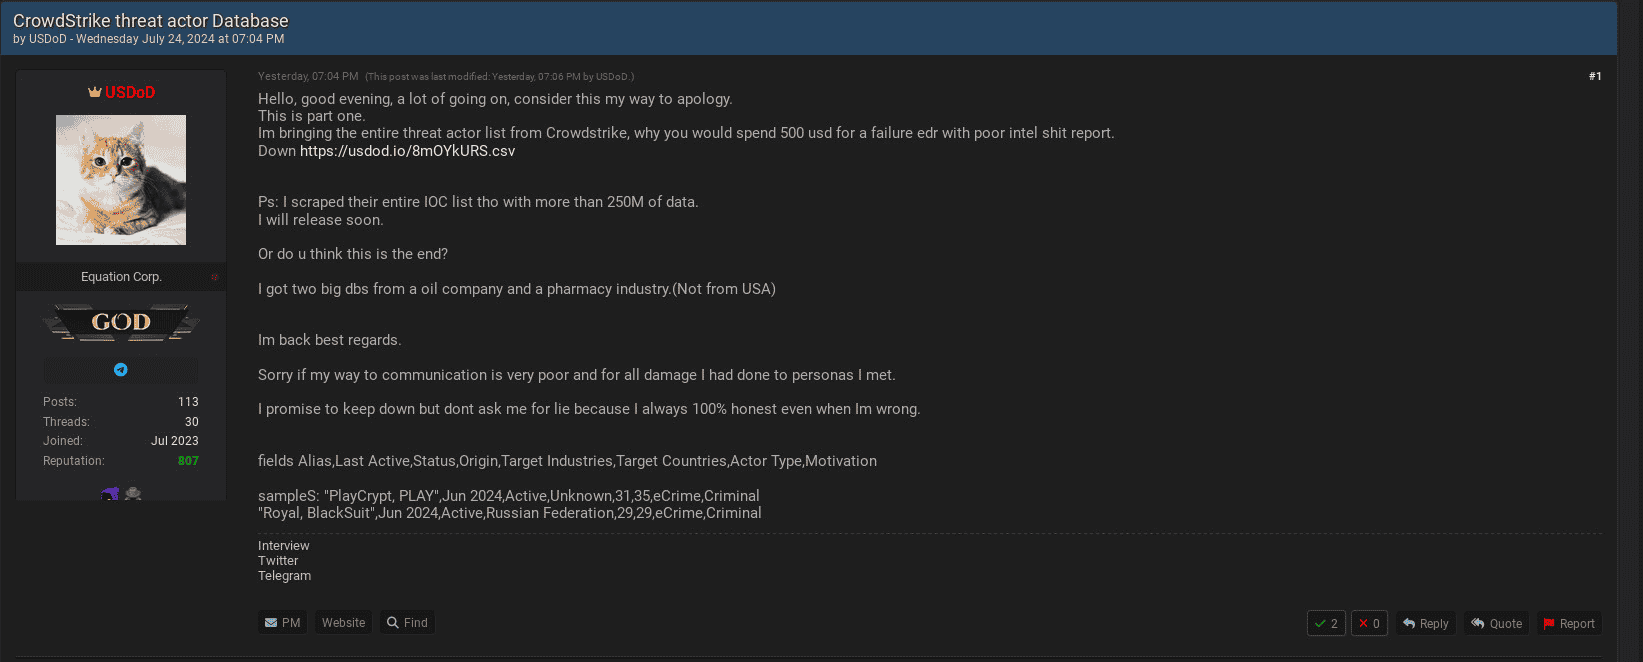Click the grey award badge under Reputation

(x=133, y=493)
